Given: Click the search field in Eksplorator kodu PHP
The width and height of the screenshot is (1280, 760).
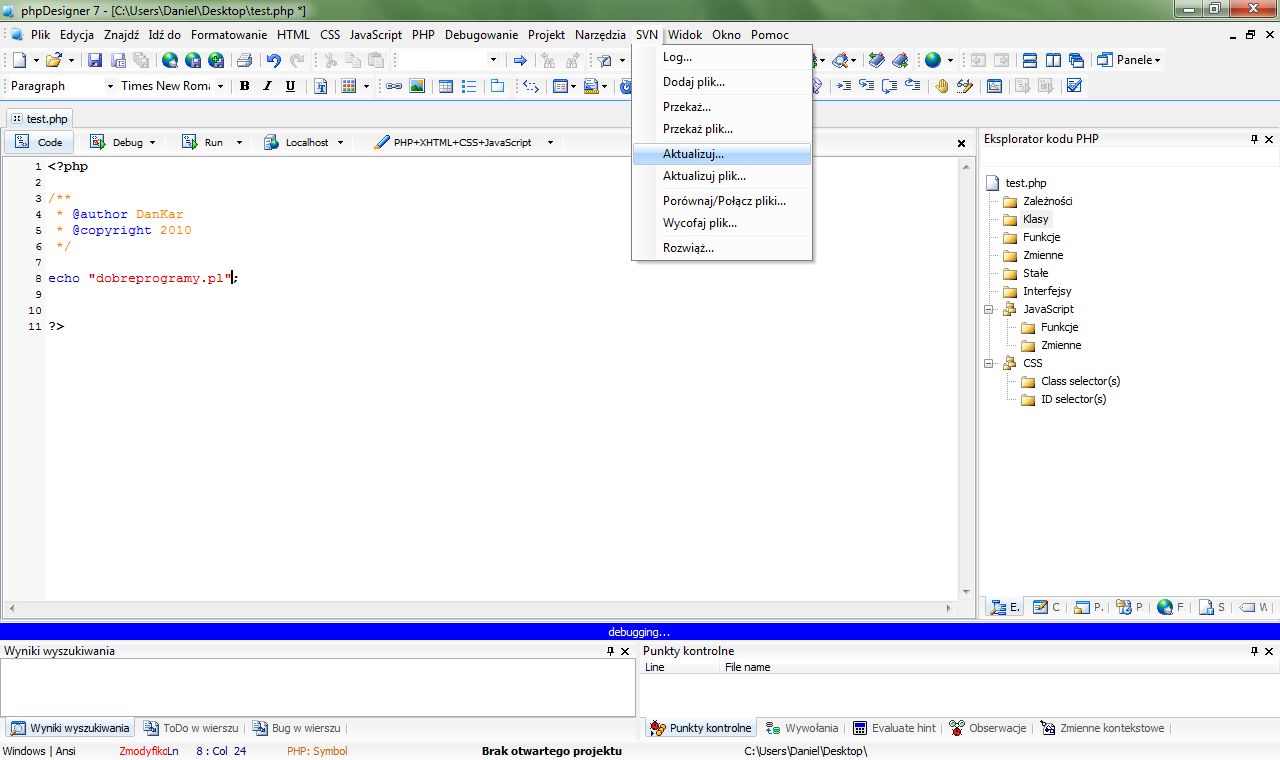Looking at the screenshot, I should [x=1129, y=158].
